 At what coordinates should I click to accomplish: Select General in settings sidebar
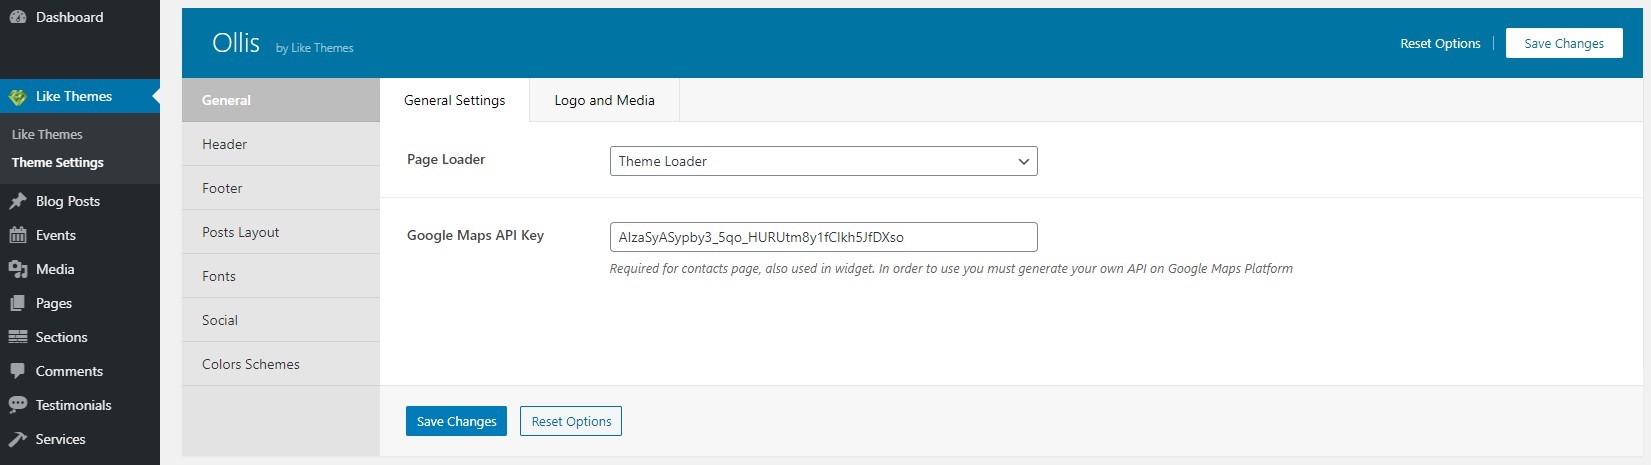click(281, 100)
